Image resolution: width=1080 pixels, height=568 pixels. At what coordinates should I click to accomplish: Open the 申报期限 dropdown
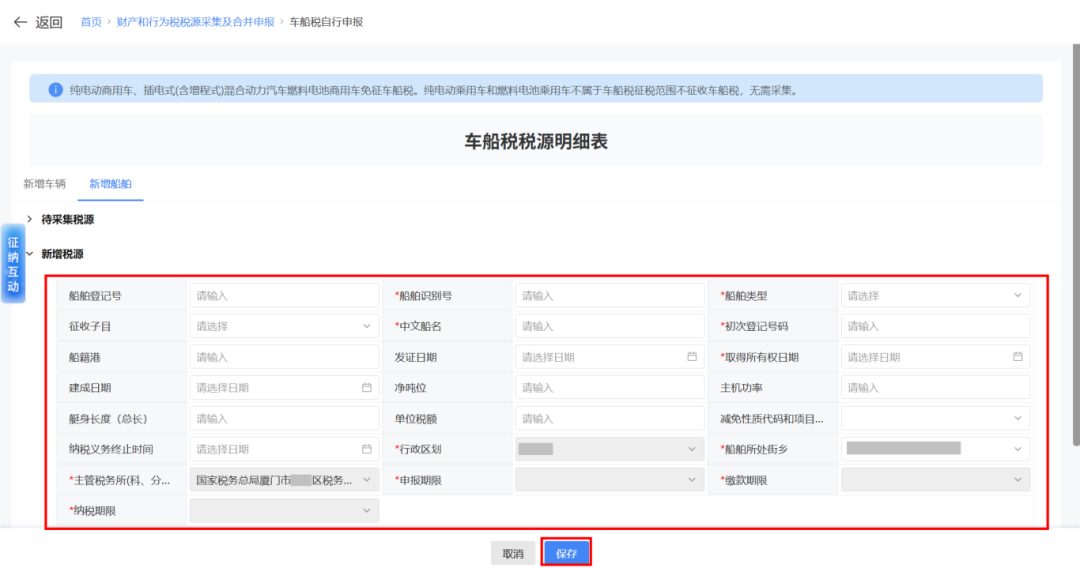point(610,480)
